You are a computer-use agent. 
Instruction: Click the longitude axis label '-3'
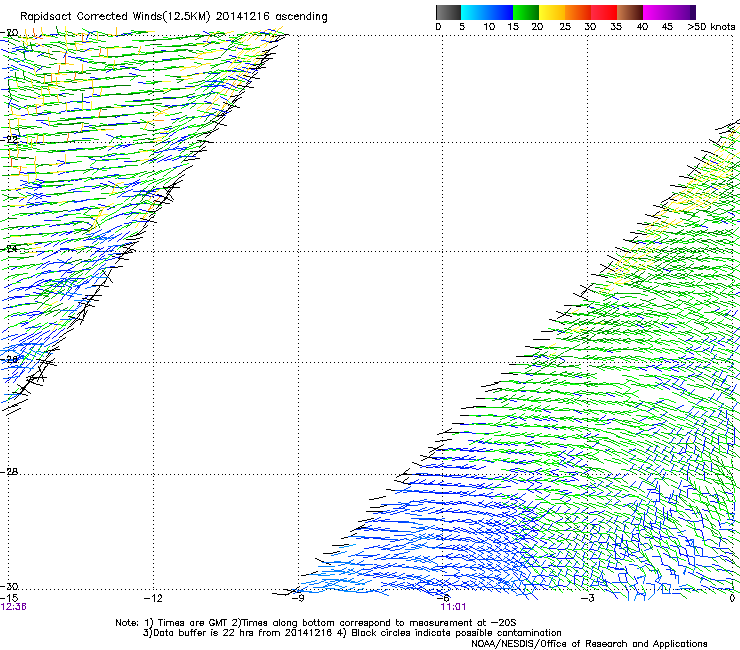(x=587, y=598)
